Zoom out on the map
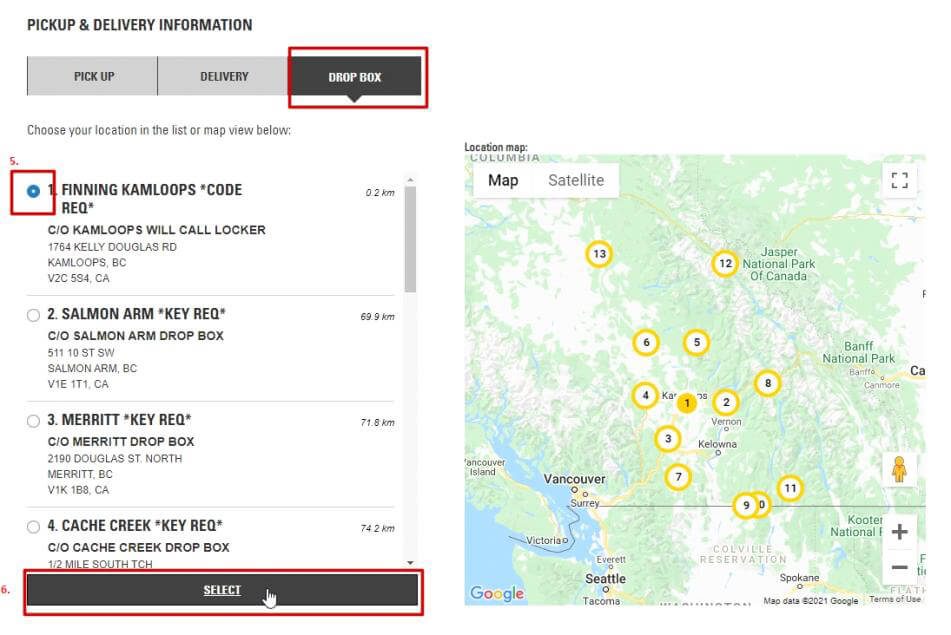The image size is (951, 635). coord(899,567)
